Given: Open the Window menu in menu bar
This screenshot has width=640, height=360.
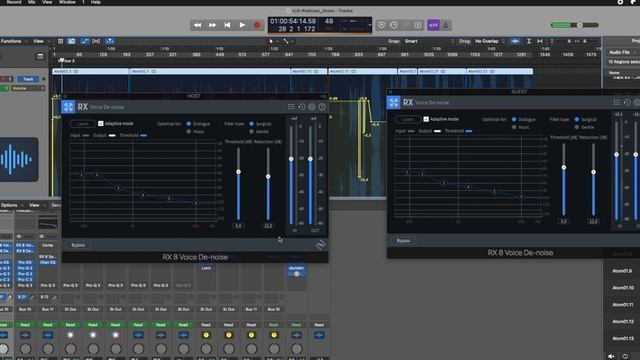Looking at the screenshot, I should coord(67,2).
